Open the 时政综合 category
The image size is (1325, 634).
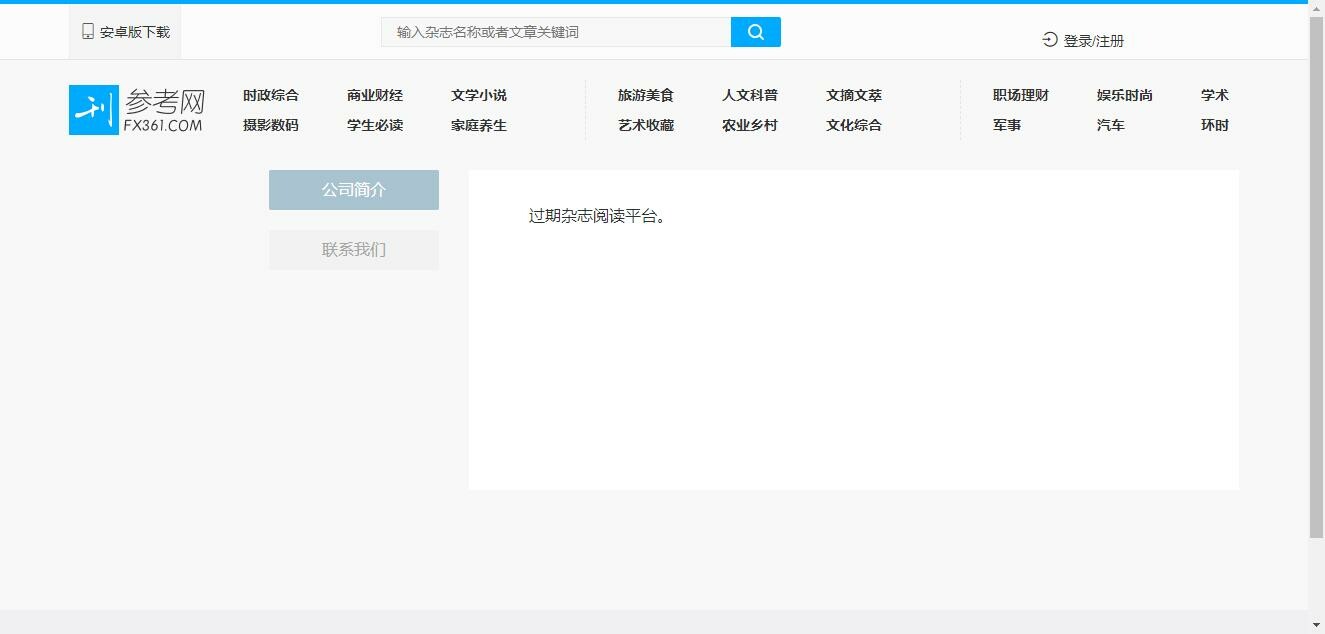click(x=271, y=96)
